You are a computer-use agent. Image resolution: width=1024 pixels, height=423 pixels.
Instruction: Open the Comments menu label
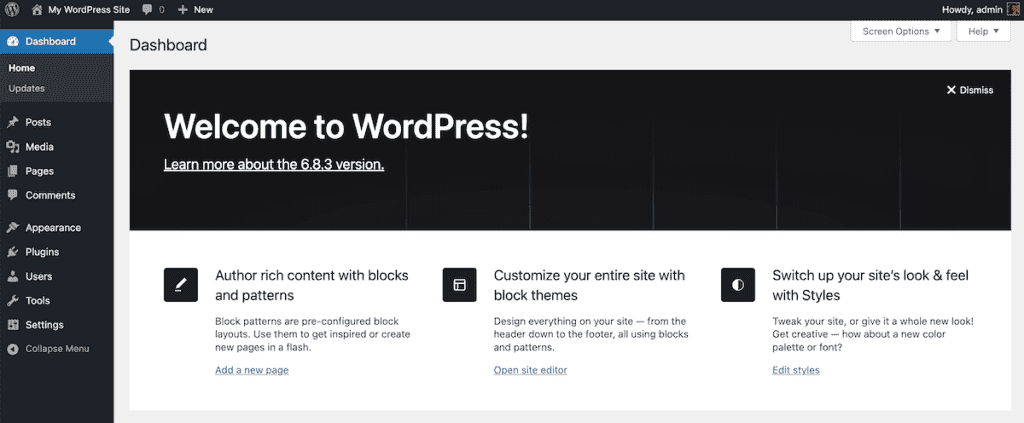click(x=50, y=195)
